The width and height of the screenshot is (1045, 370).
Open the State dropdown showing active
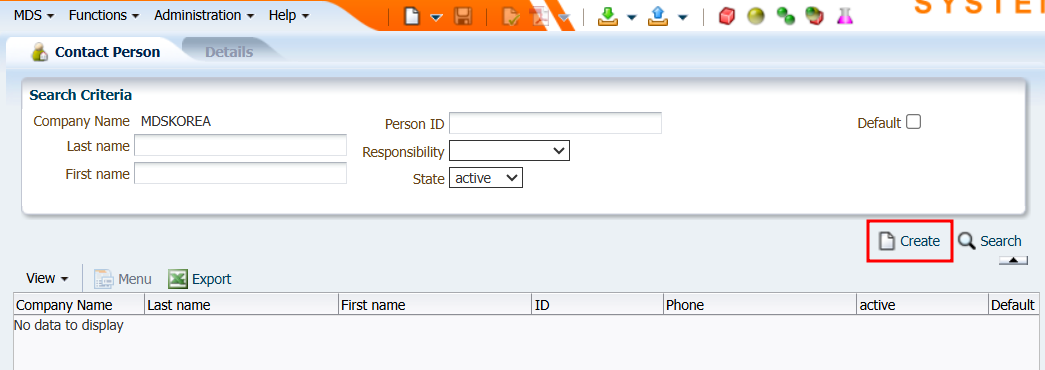tap(486, 178)
